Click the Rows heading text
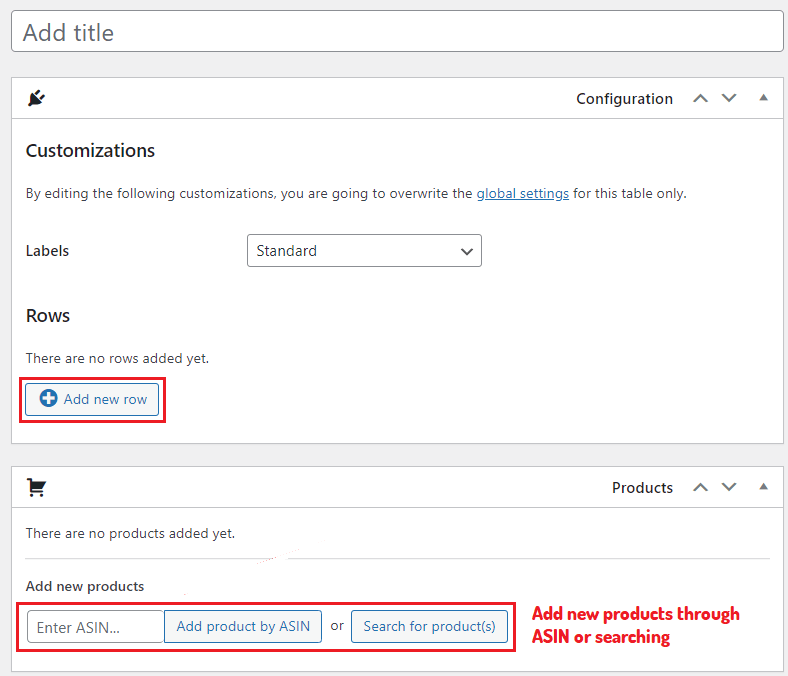The height and width of the screenshot is (676, 788). coord(48,316)
